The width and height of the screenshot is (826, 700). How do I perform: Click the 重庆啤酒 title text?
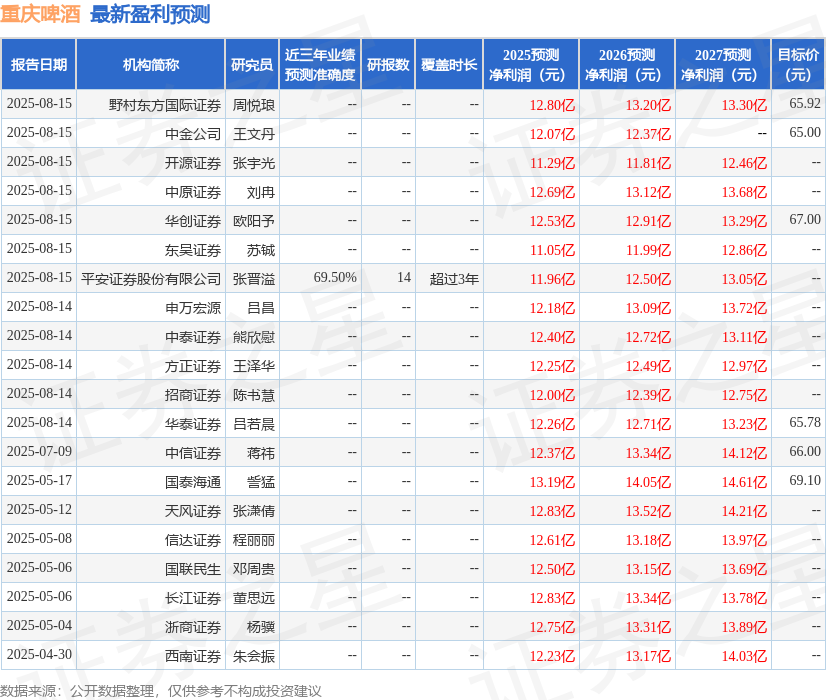pyautogui.click(x=40, y=14)
